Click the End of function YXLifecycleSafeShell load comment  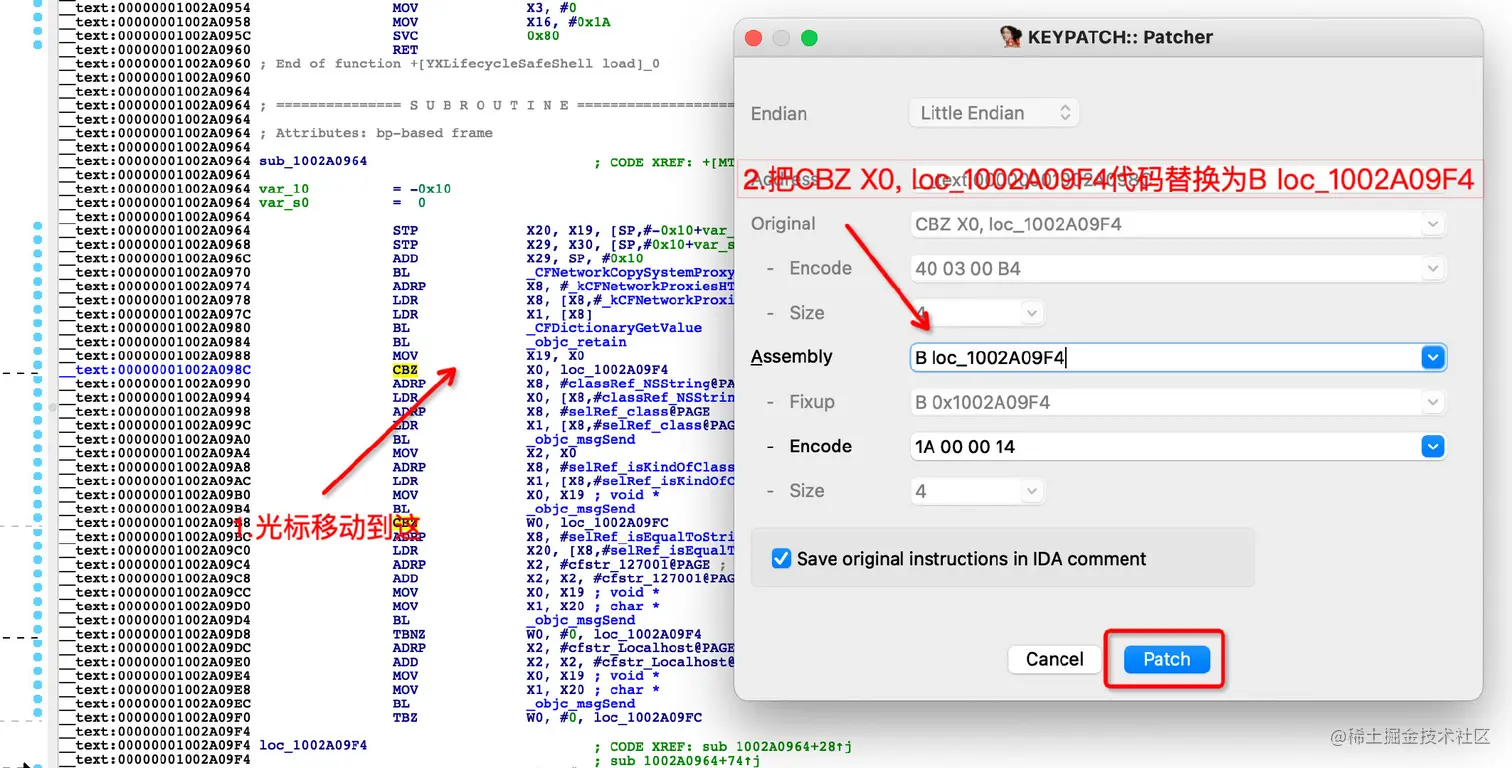pos(459,63)
